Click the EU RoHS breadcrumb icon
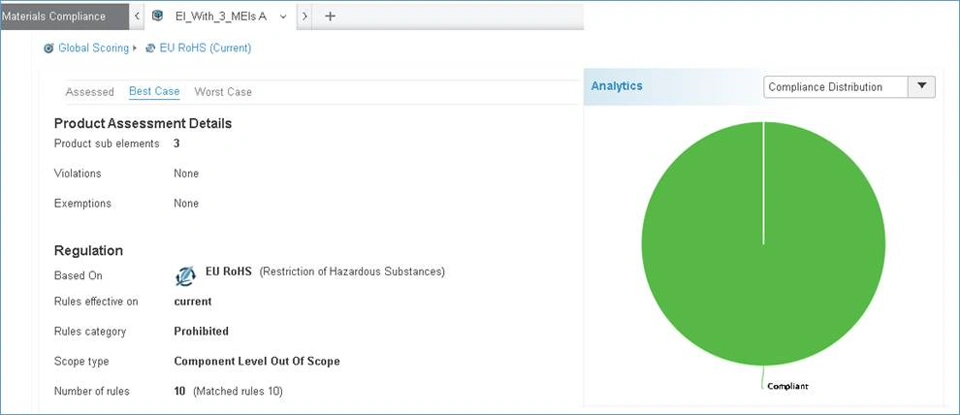Screen dimensions: 960x415 tap(150, 48)
